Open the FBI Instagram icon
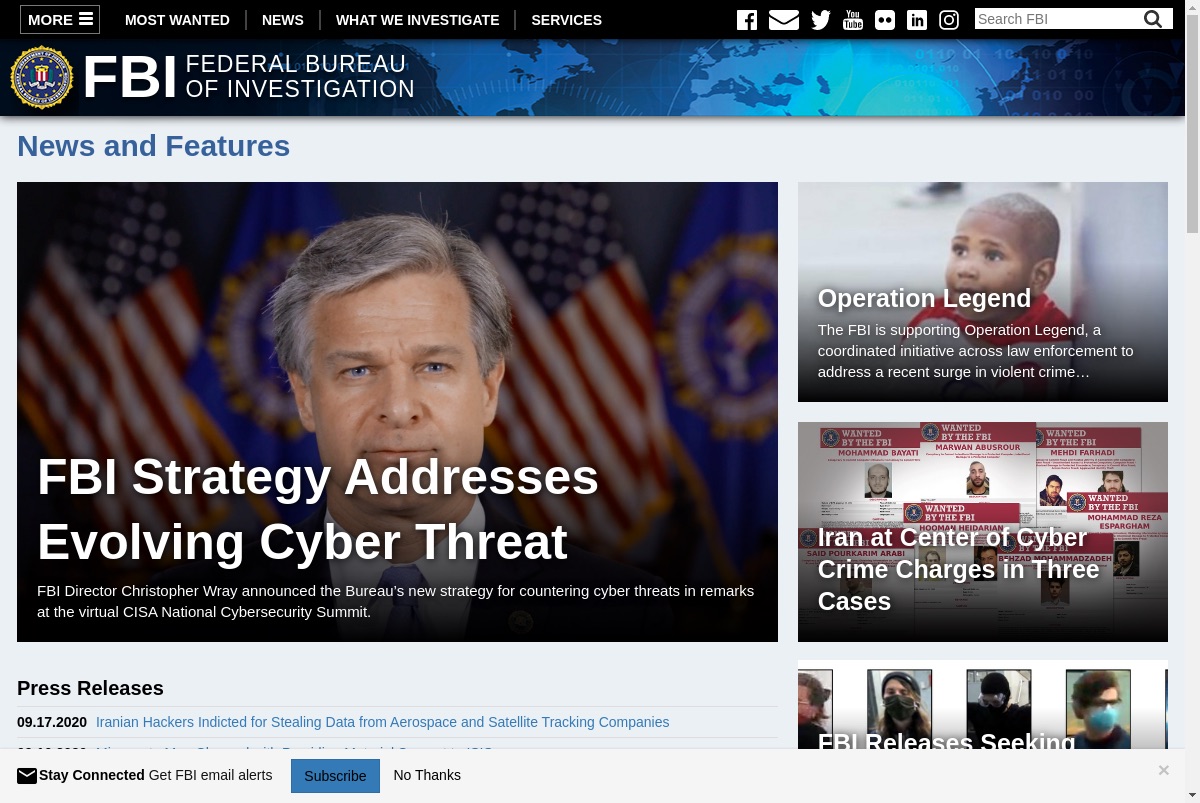 [x=949, y=20]
